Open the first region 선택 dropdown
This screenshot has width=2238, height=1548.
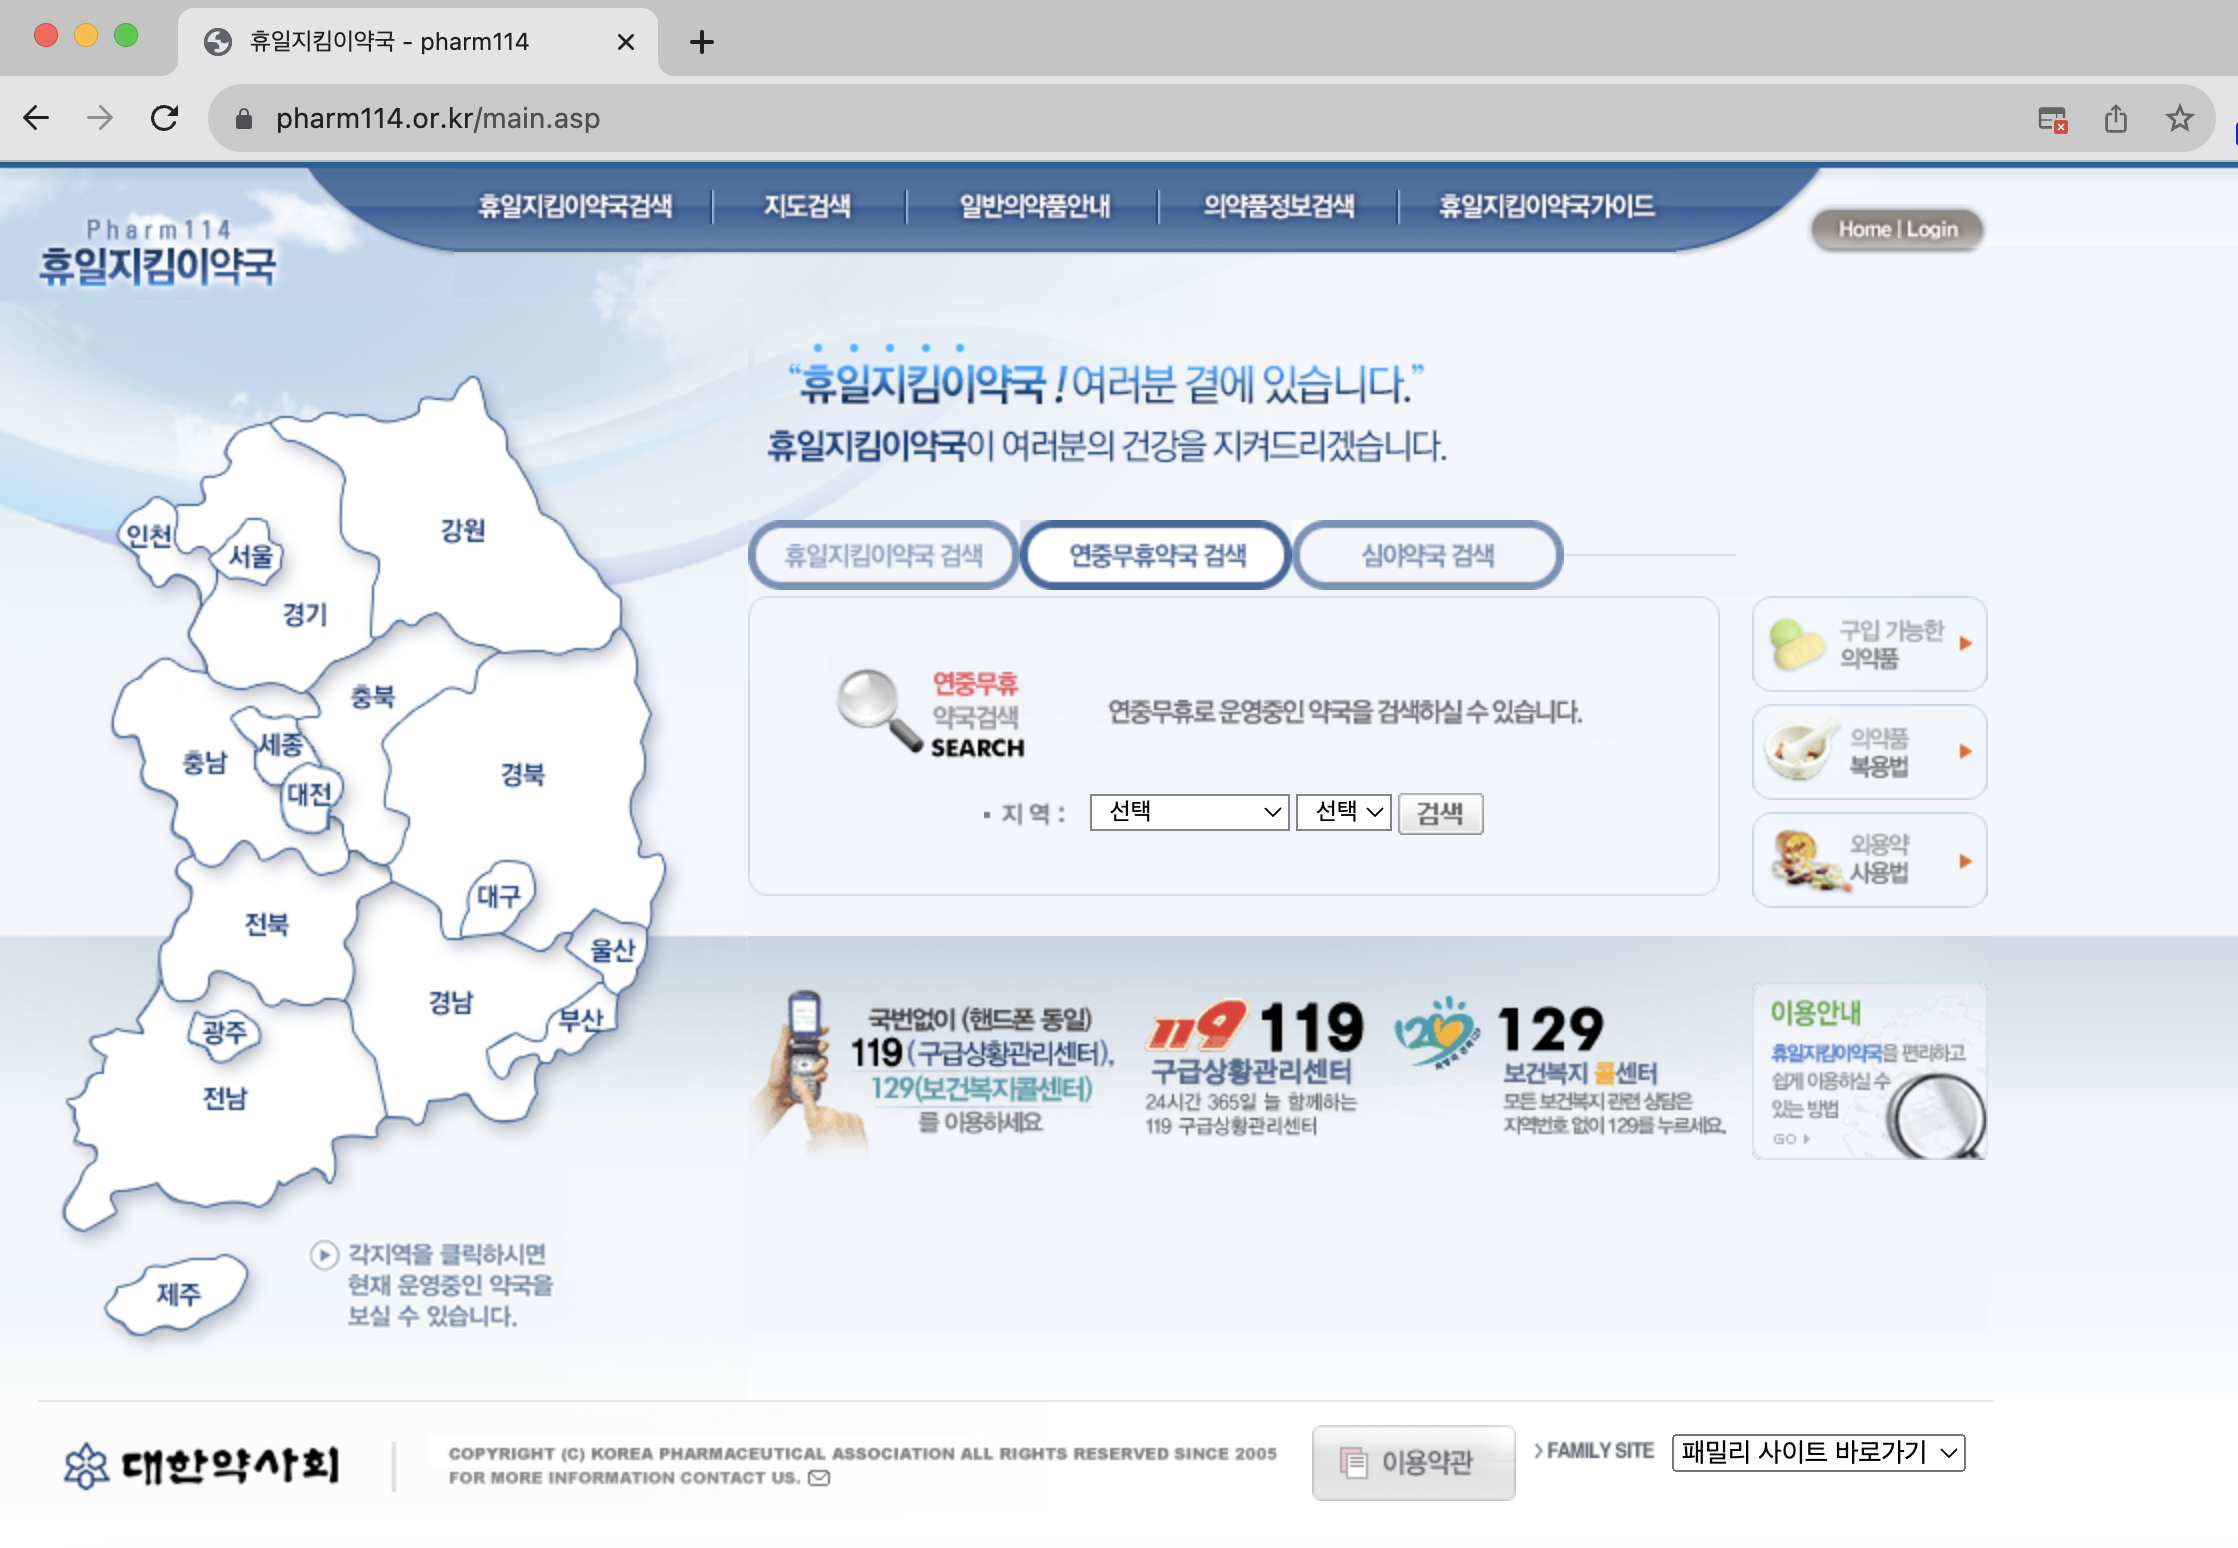pyautogui.click(x=1189, y=812)
